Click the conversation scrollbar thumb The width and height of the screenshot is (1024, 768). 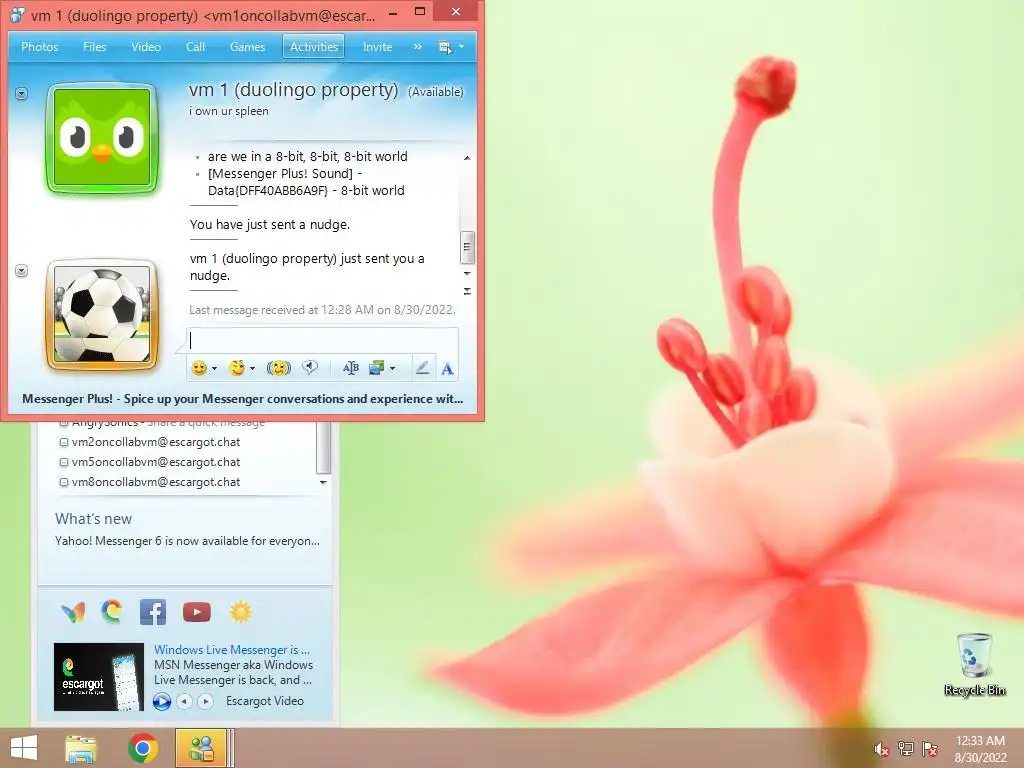click(x=467, y=247)
